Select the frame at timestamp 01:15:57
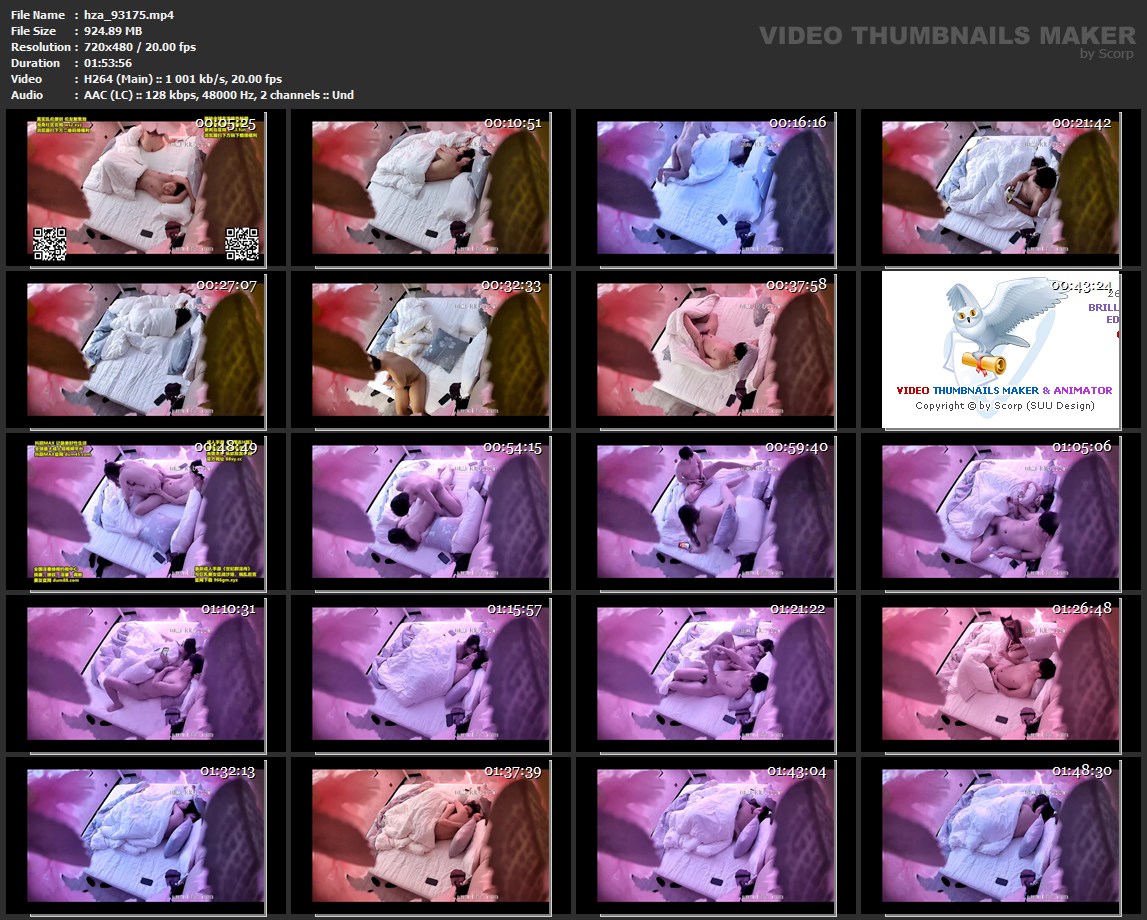This screenshot has height=920, width=1147. point(431,674)
